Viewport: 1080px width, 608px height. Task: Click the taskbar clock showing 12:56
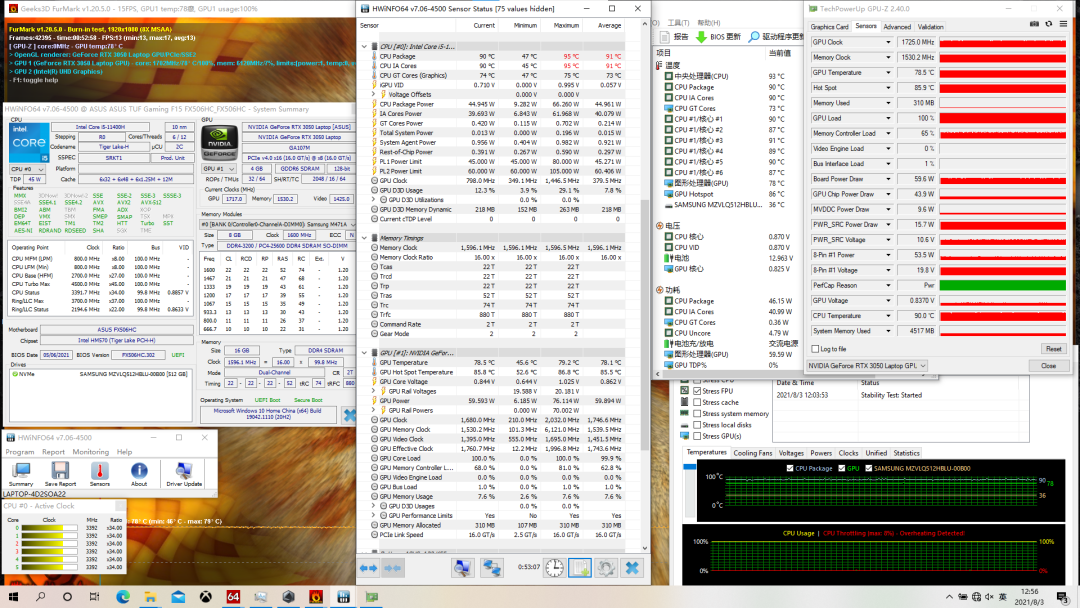(x=1030, y=597)
